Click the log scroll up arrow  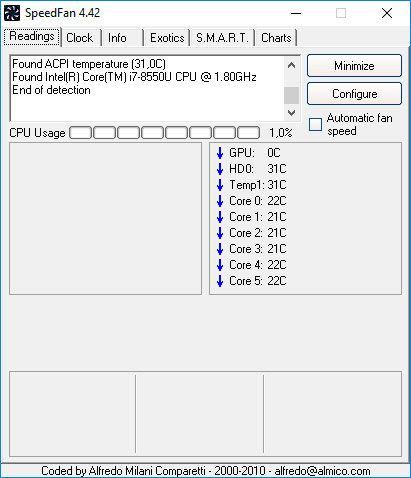[291, 65]
